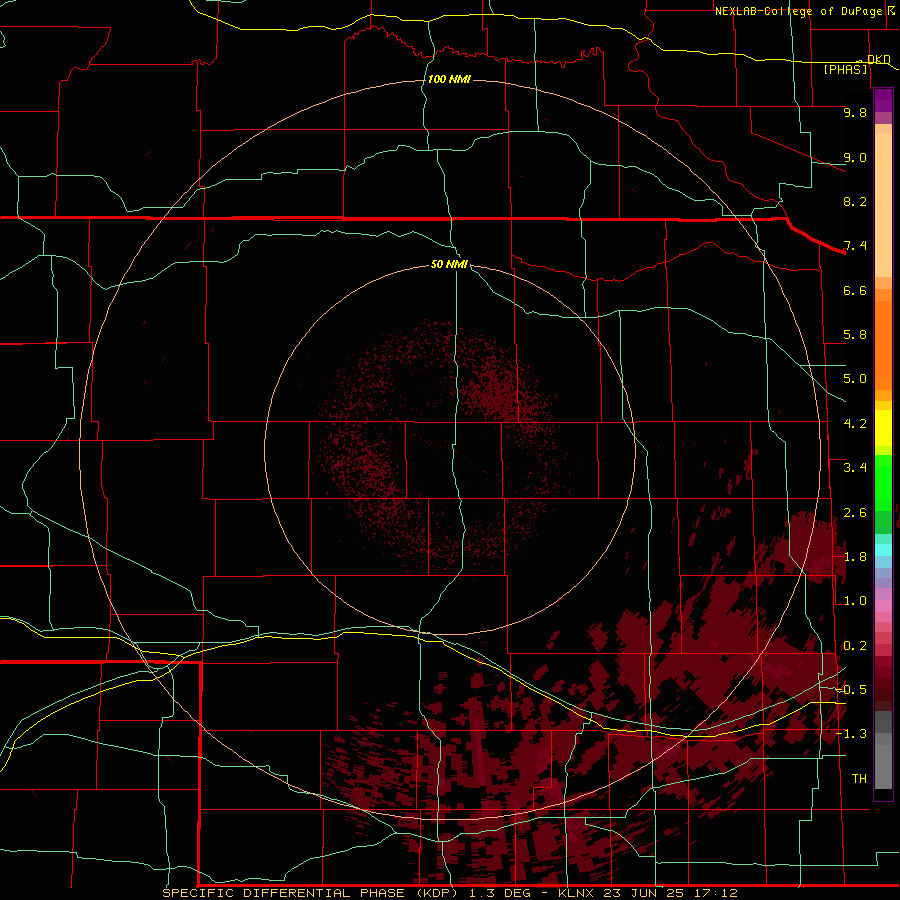
Task: Pick the orange band on color bar
Action: [883, 344]
